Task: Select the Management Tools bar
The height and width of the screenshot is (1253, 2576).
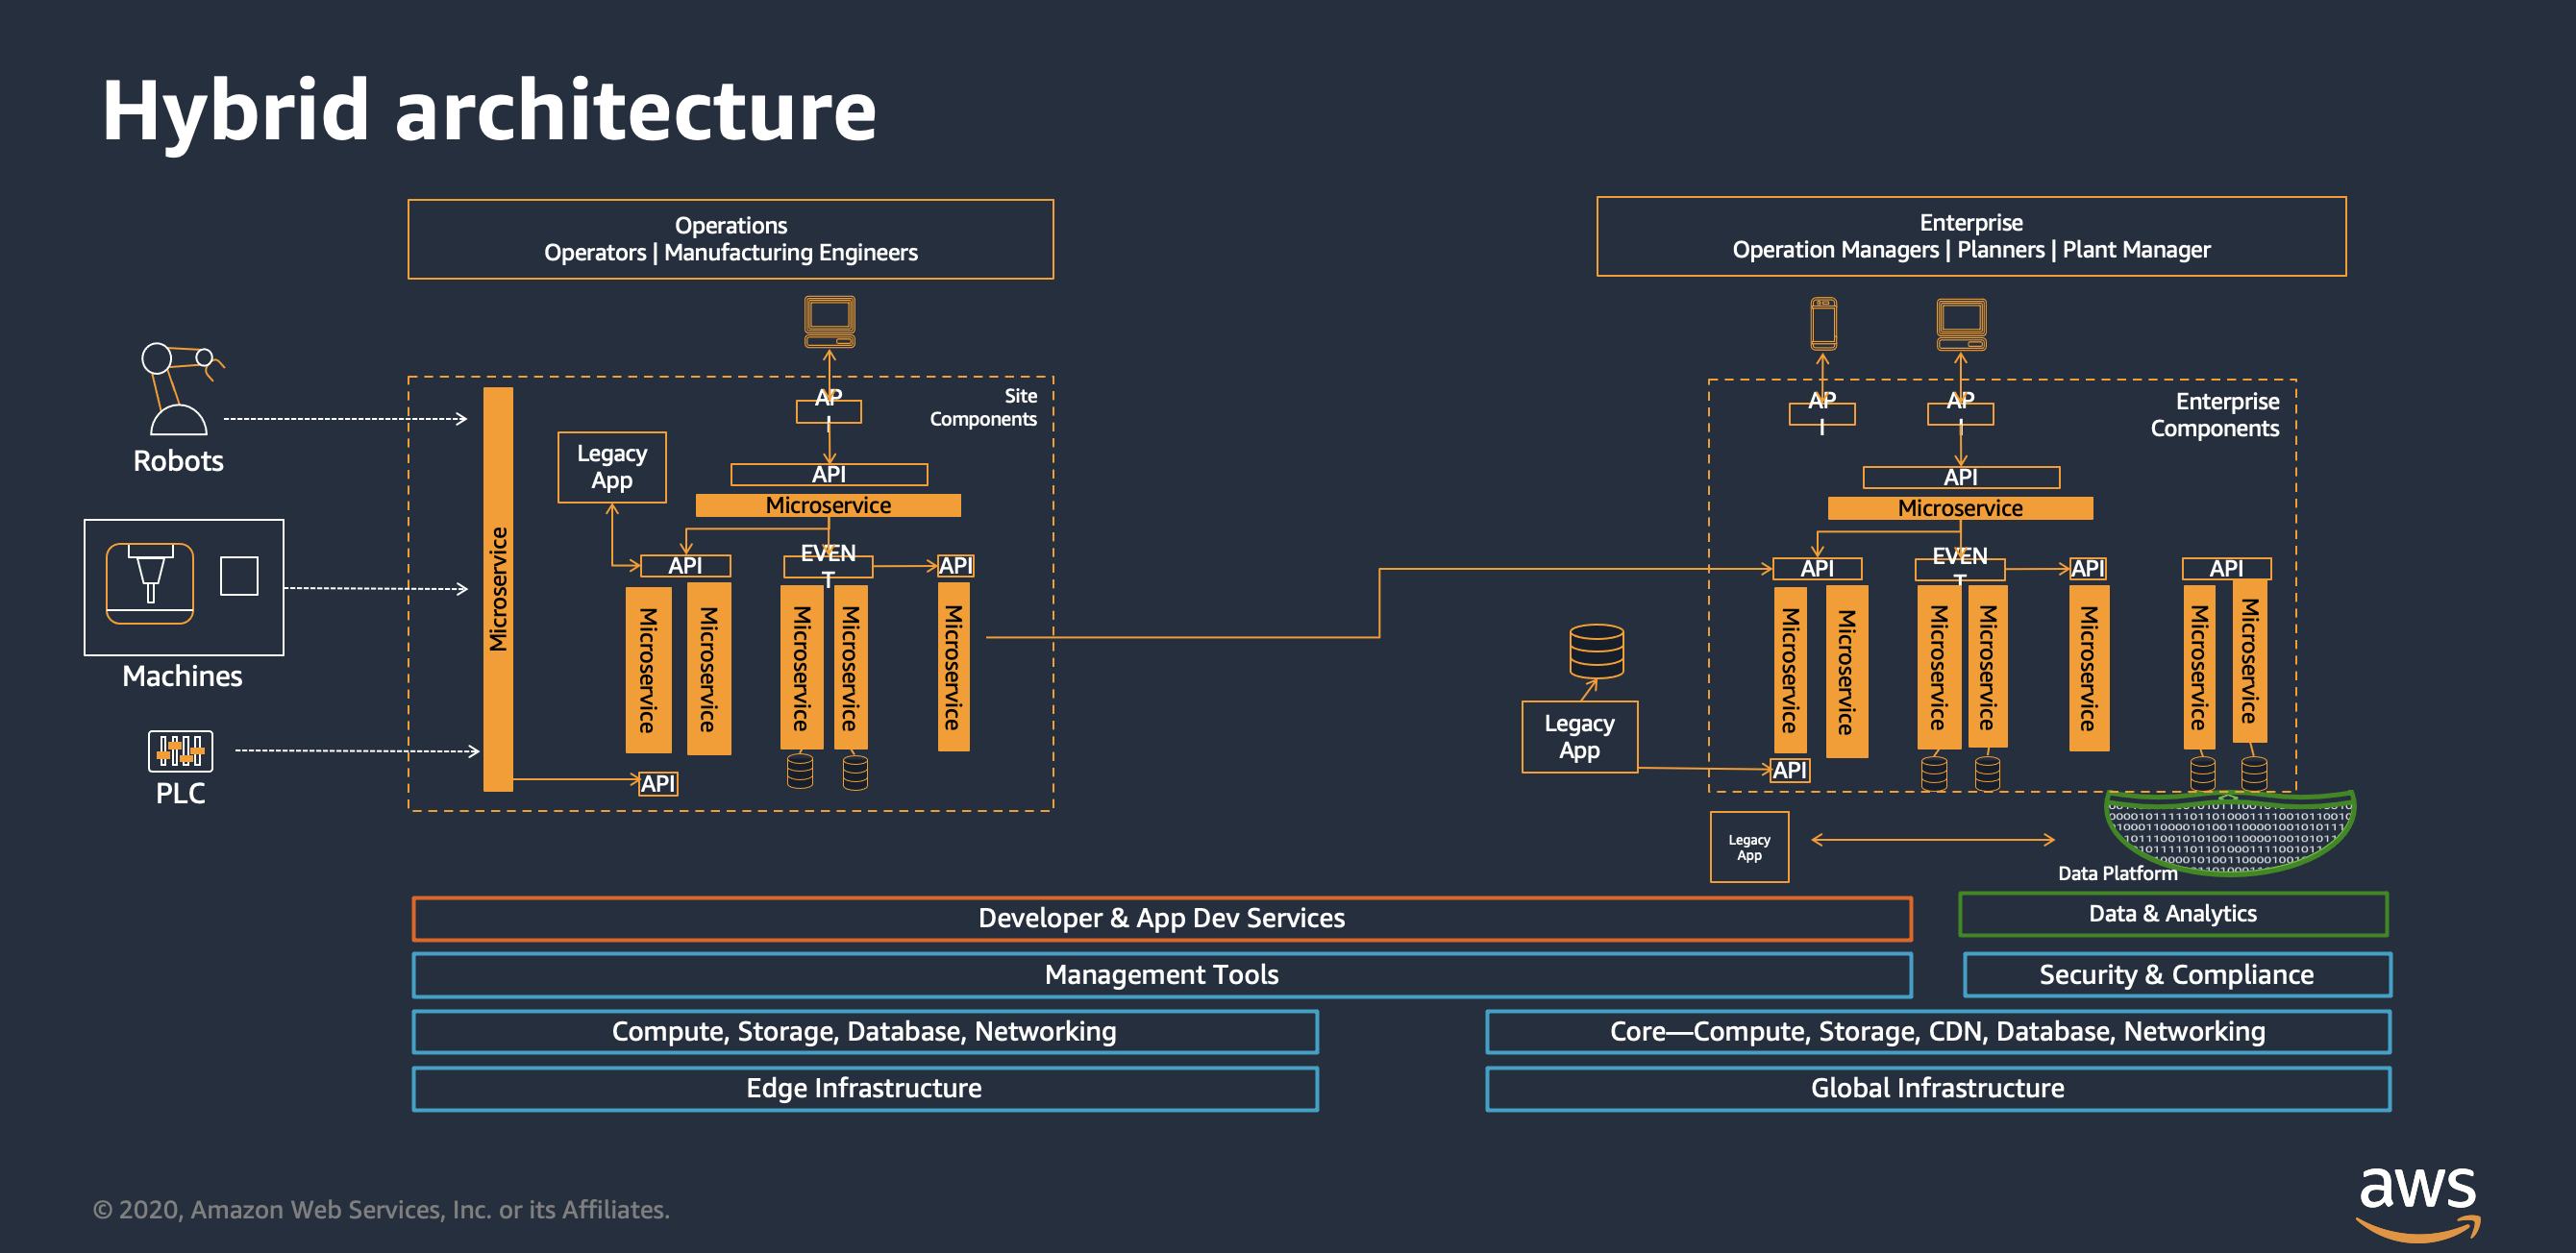Action: click(x=1161, y=974)
